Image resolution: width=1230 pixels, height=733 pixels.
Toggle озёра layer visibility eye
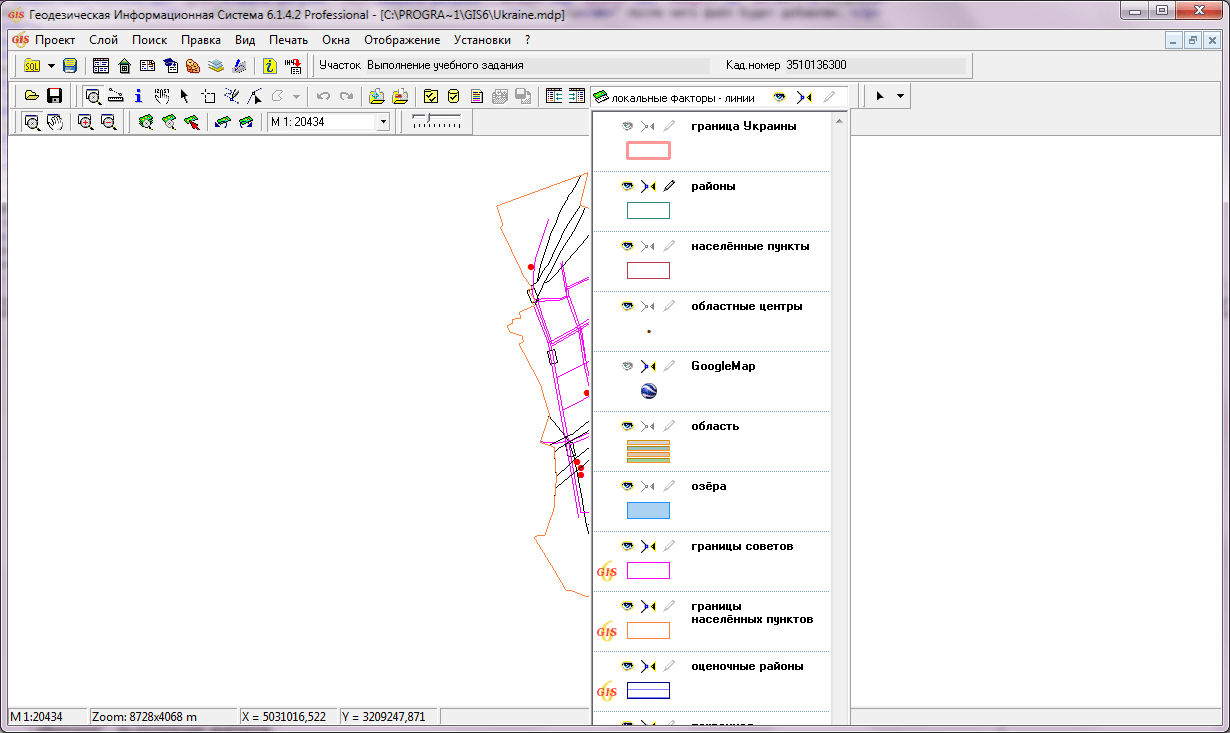(628, 486)
